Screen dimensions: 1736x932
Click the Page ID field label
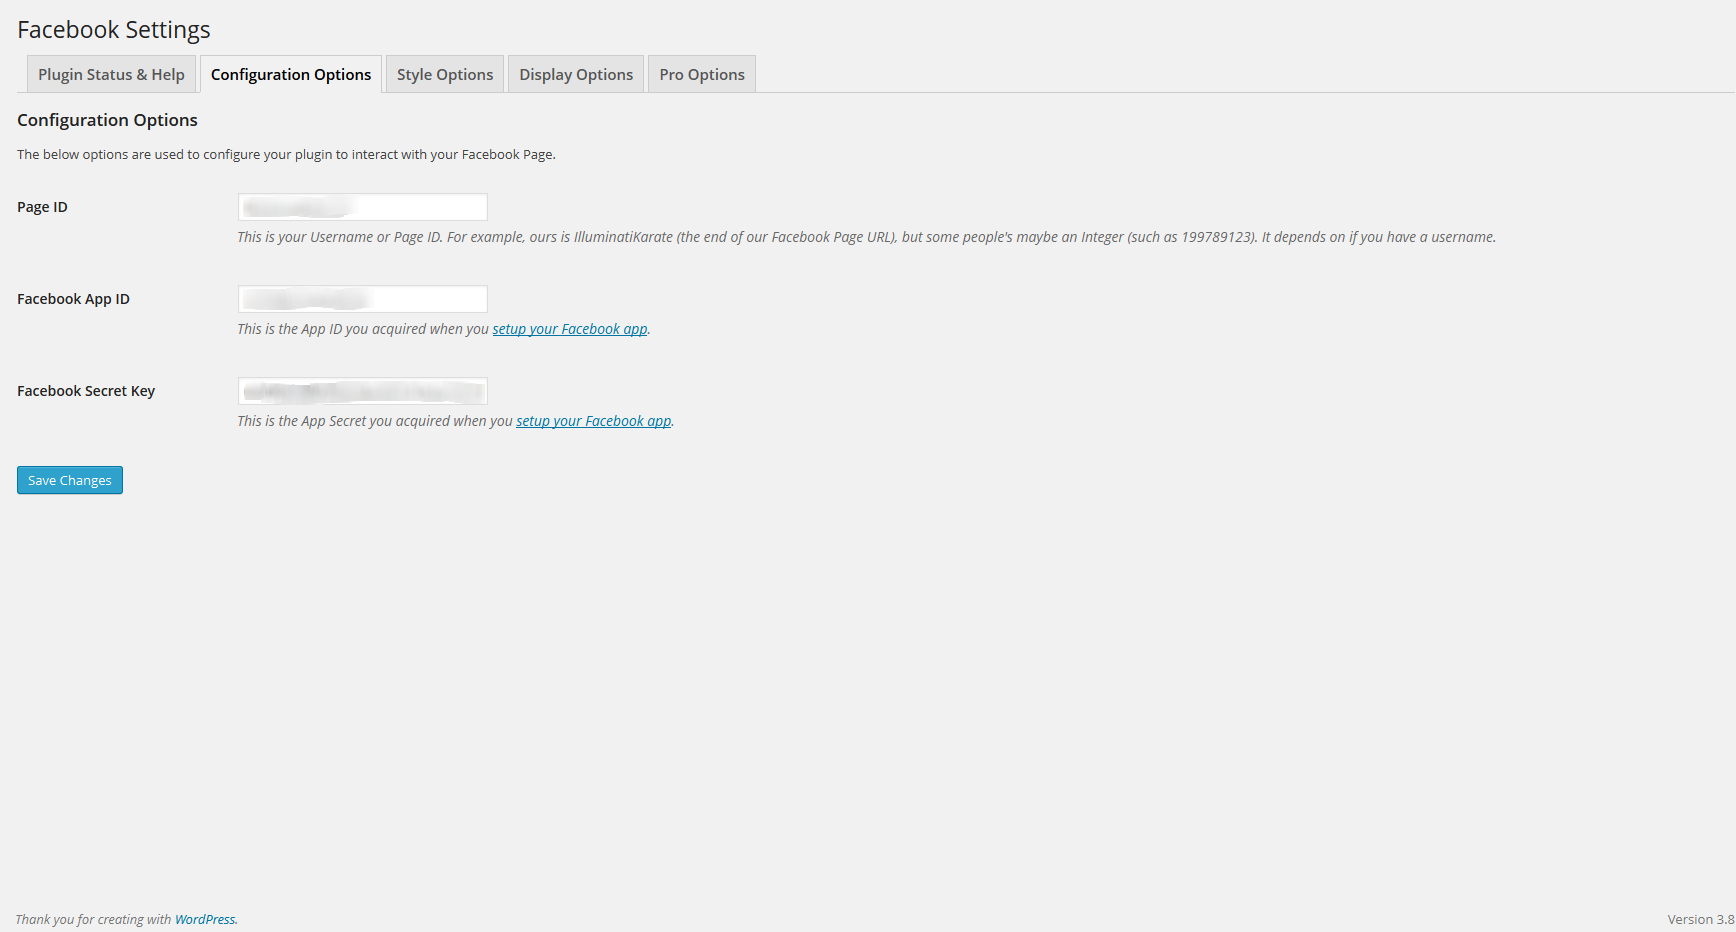tap(42, 207)
